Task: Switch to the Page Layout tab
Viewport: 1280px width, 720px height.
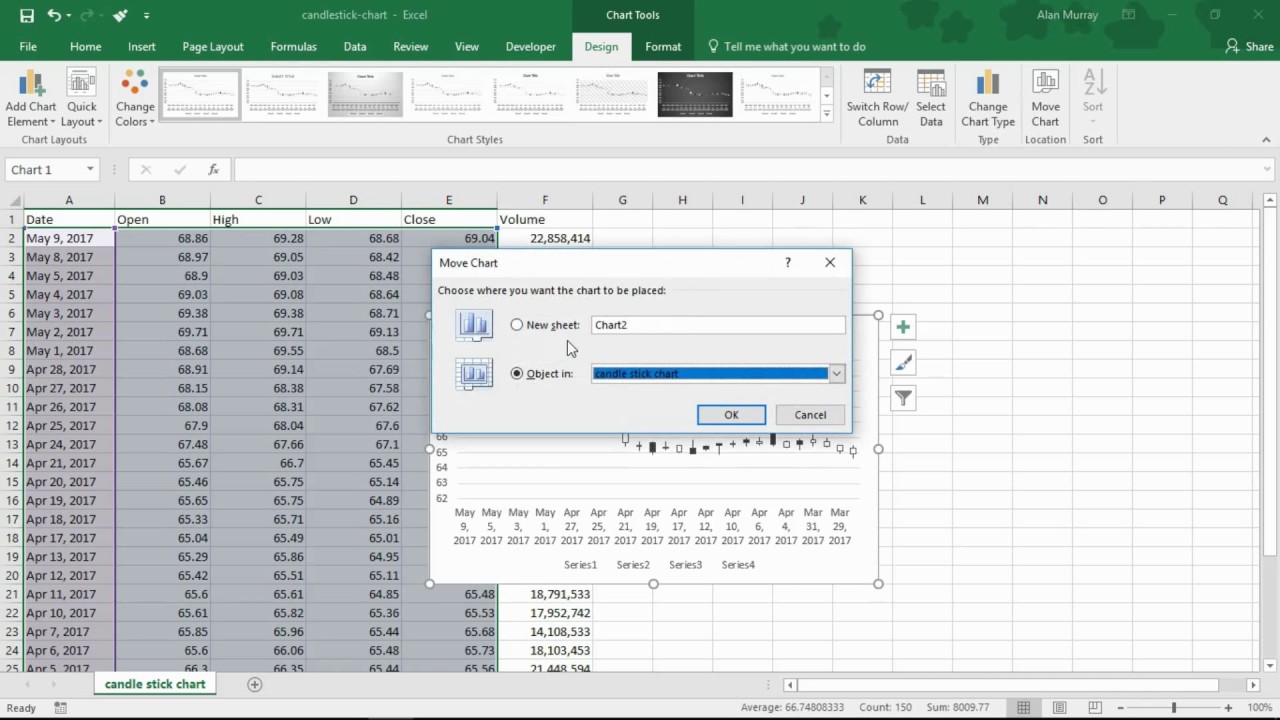Action: [213, 46]
